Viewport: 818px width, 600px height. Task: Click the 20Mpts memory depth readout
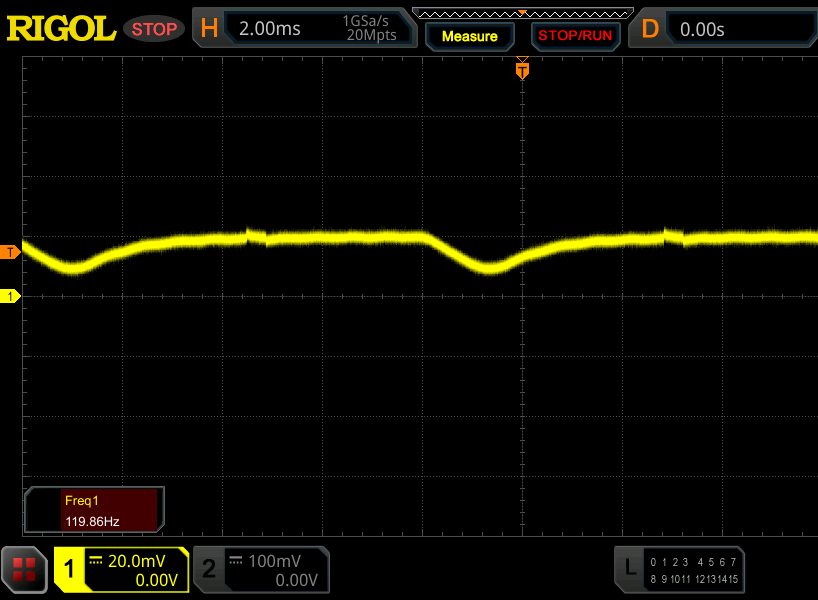[371, 35]
